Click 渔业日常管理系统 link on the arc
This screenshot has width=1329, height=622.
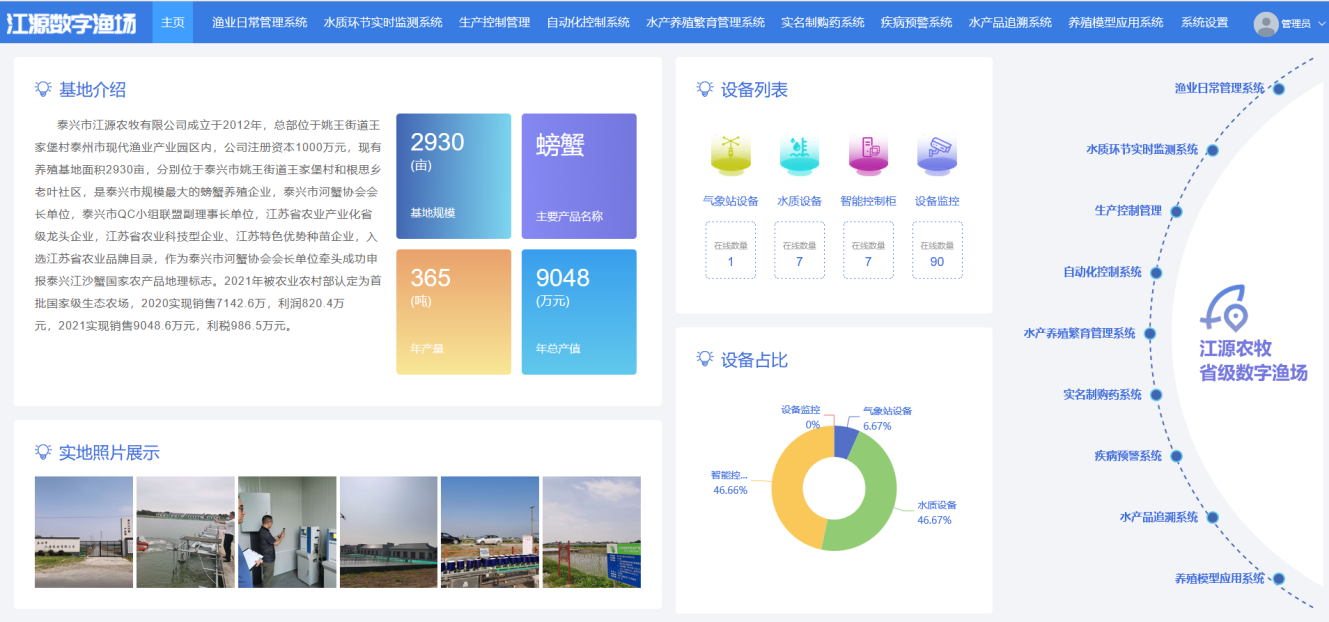click(x=1219, y=88)
